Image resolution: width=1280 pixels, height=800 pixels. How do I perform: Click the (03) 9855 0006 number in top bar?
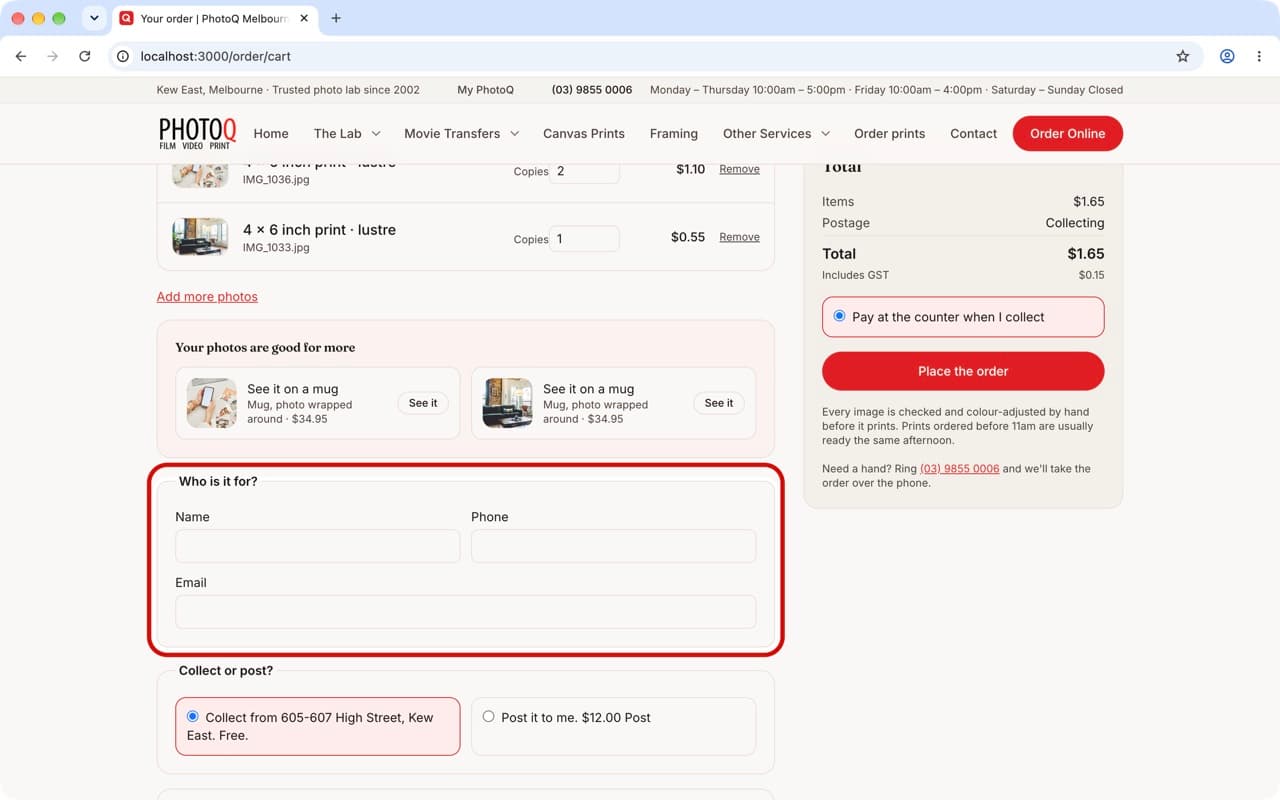click(592, 90)
